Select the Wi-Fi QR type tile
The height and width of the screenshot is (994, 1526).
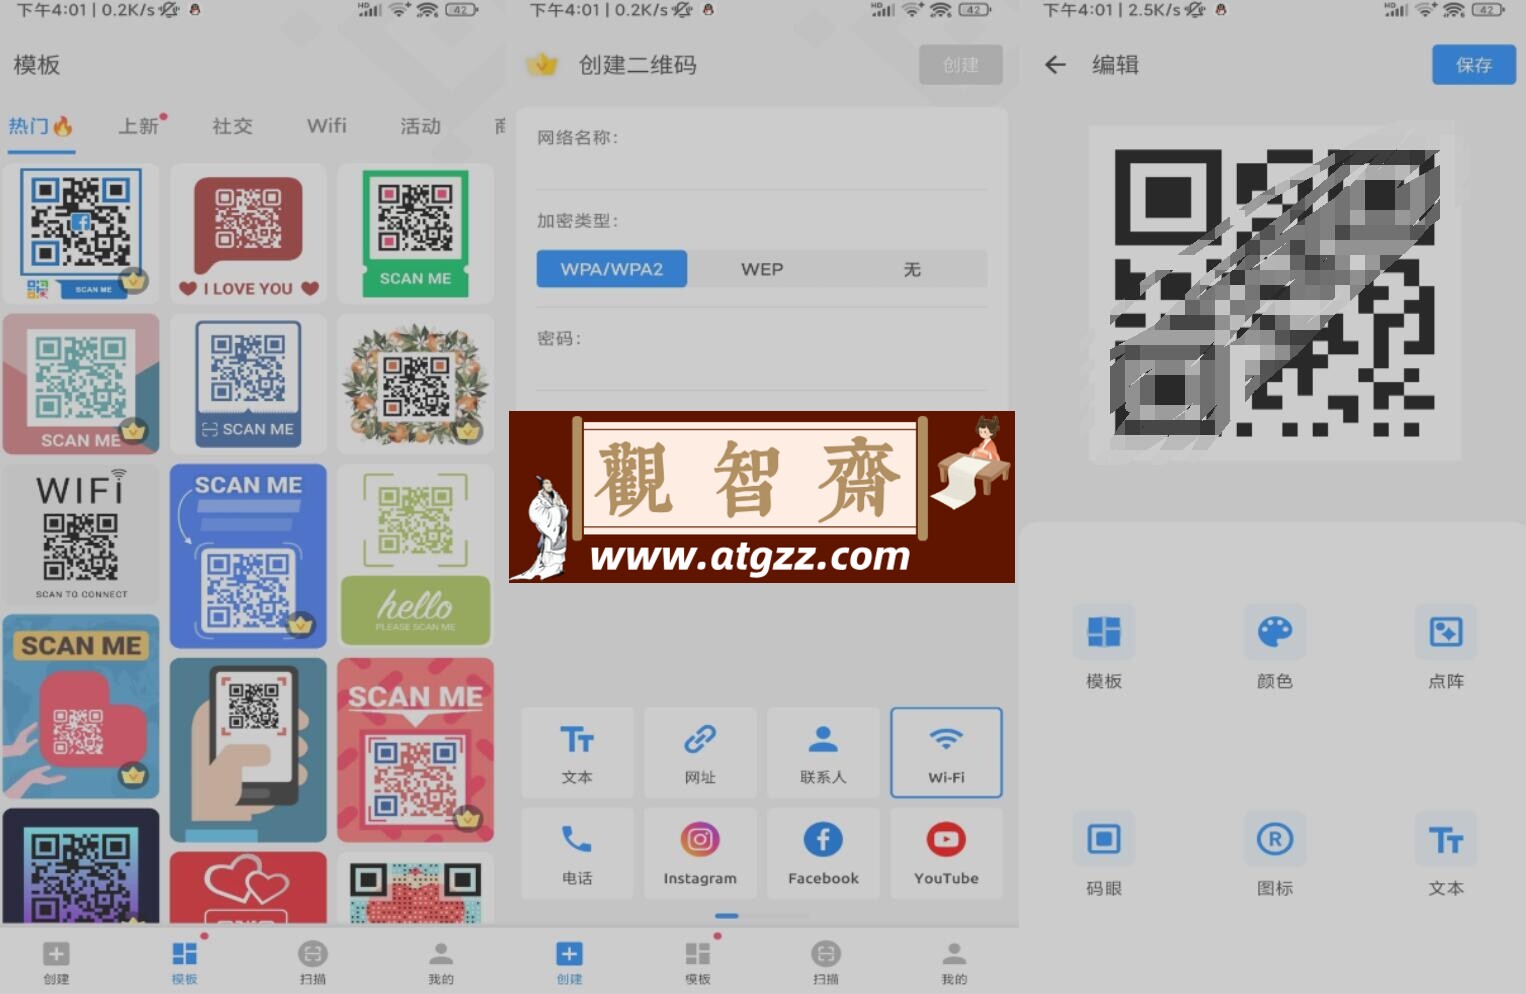click(946, 752)
